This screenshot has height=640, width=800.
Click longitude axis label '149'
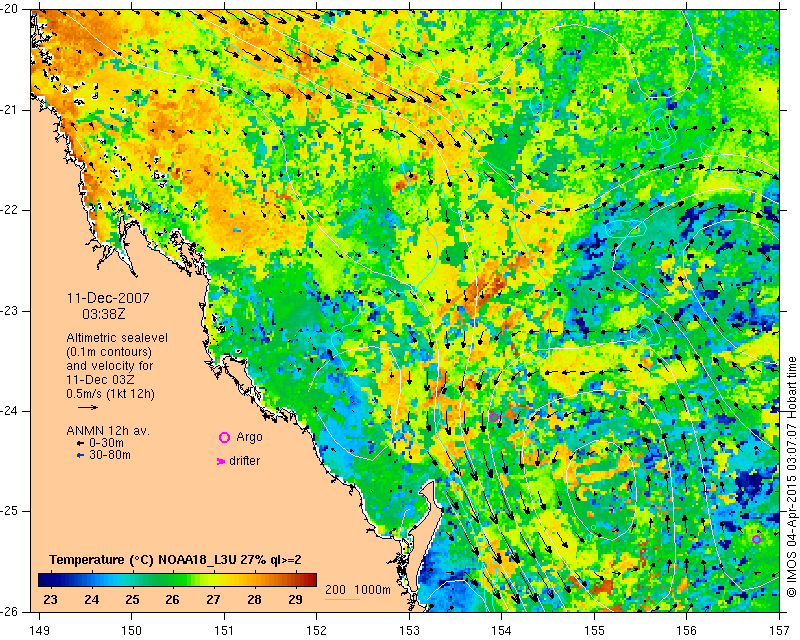pyautogui.click(x=40, y=630)
